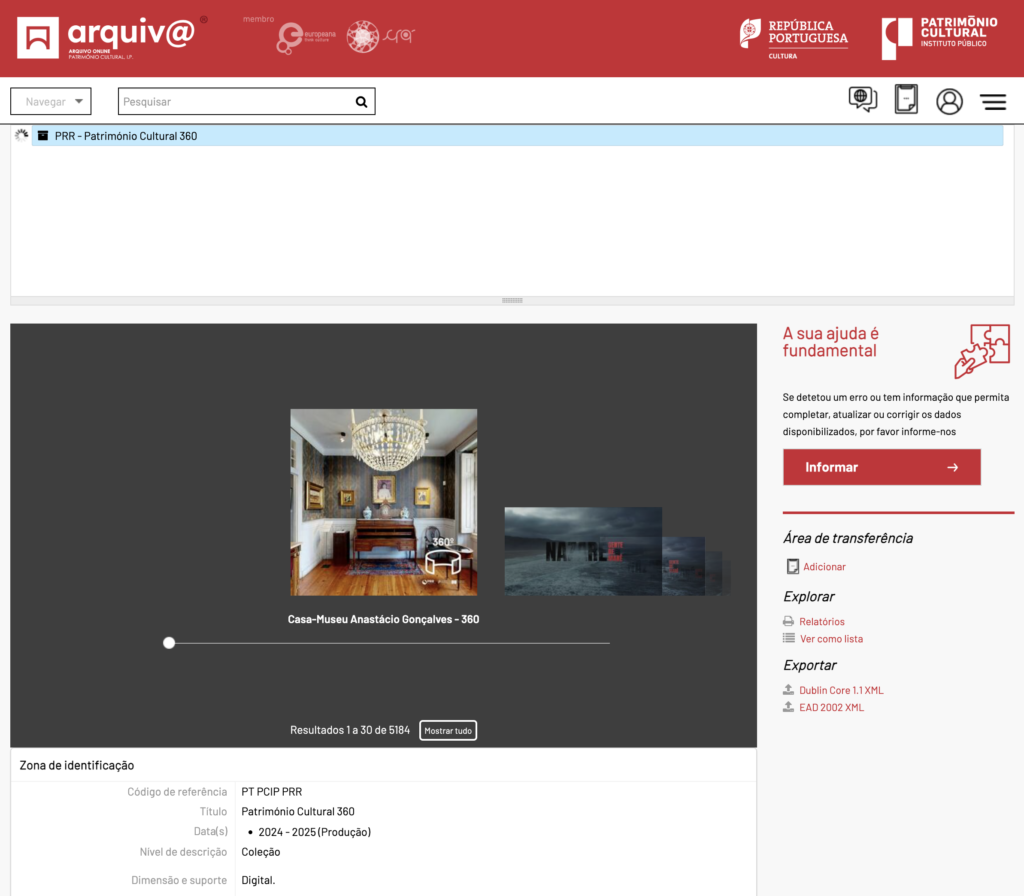Click the carousel slider handle
The height and width of the screenshot is (896, 1024).
(x=169, y=643)
